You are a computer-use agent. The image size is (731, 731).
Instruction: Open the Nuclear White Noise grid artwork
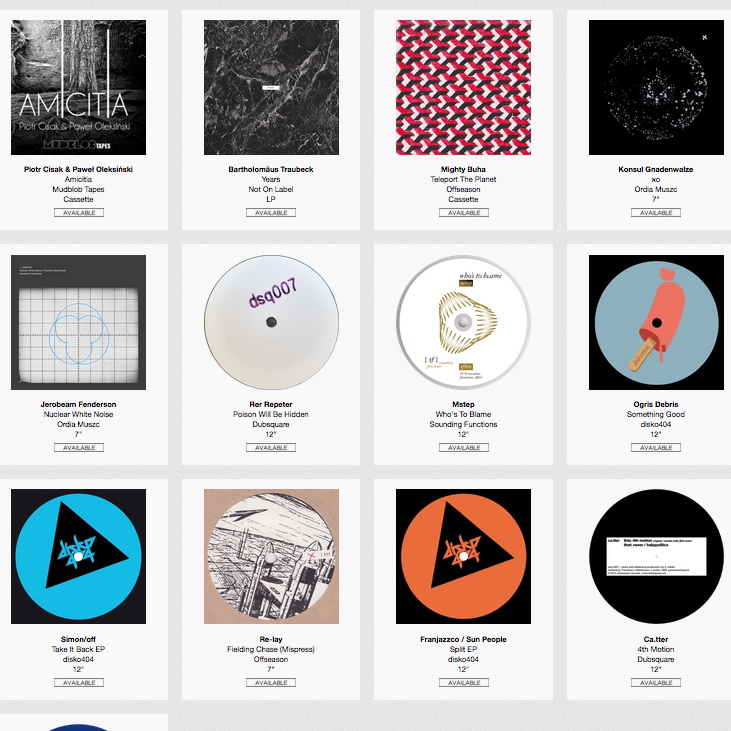point(78,322)
